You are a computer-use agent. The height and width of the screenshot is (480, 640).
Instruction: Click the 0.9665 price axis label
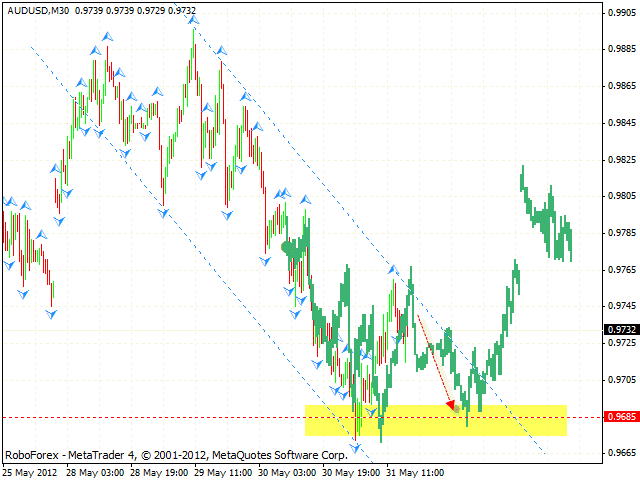[621, 453]
